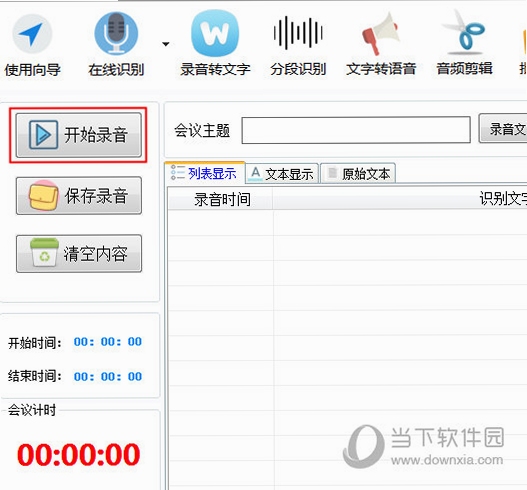Switch to the 原始文本 tab

coord(358,174)
